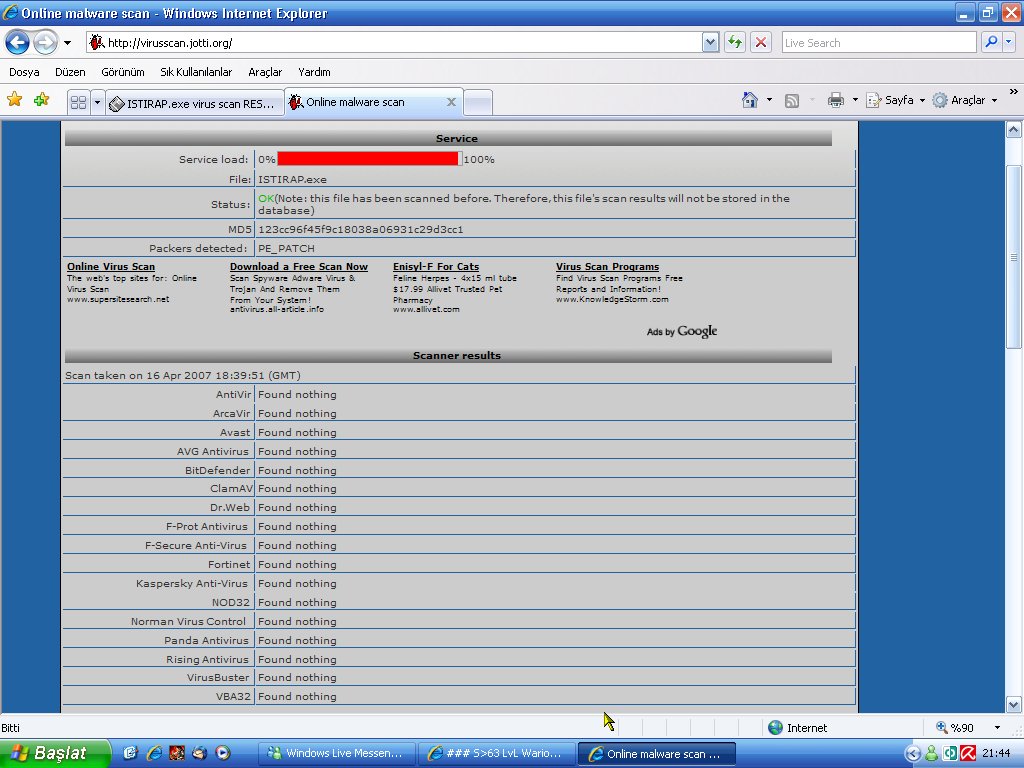Viewport: 1024px width, 768px height.
Task: Open search provider options dropdown
Action: click(1008, 43)
